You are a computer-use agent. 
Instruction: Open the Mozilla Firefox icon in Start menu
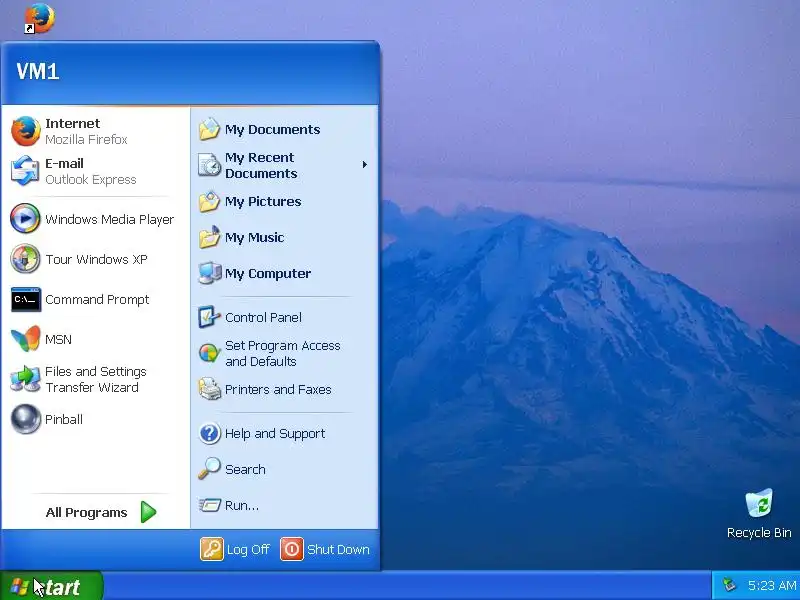coord(26,131)
